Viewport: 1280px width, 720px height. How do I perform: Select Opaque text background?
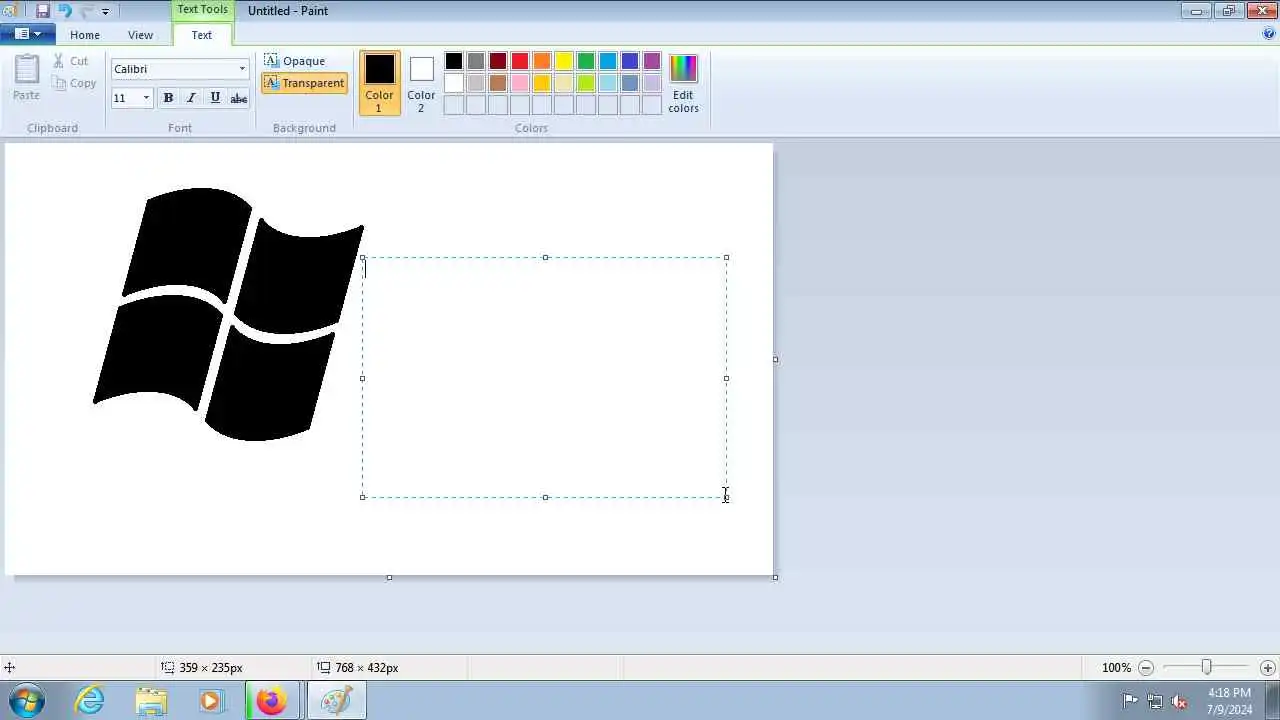(295, 61)
